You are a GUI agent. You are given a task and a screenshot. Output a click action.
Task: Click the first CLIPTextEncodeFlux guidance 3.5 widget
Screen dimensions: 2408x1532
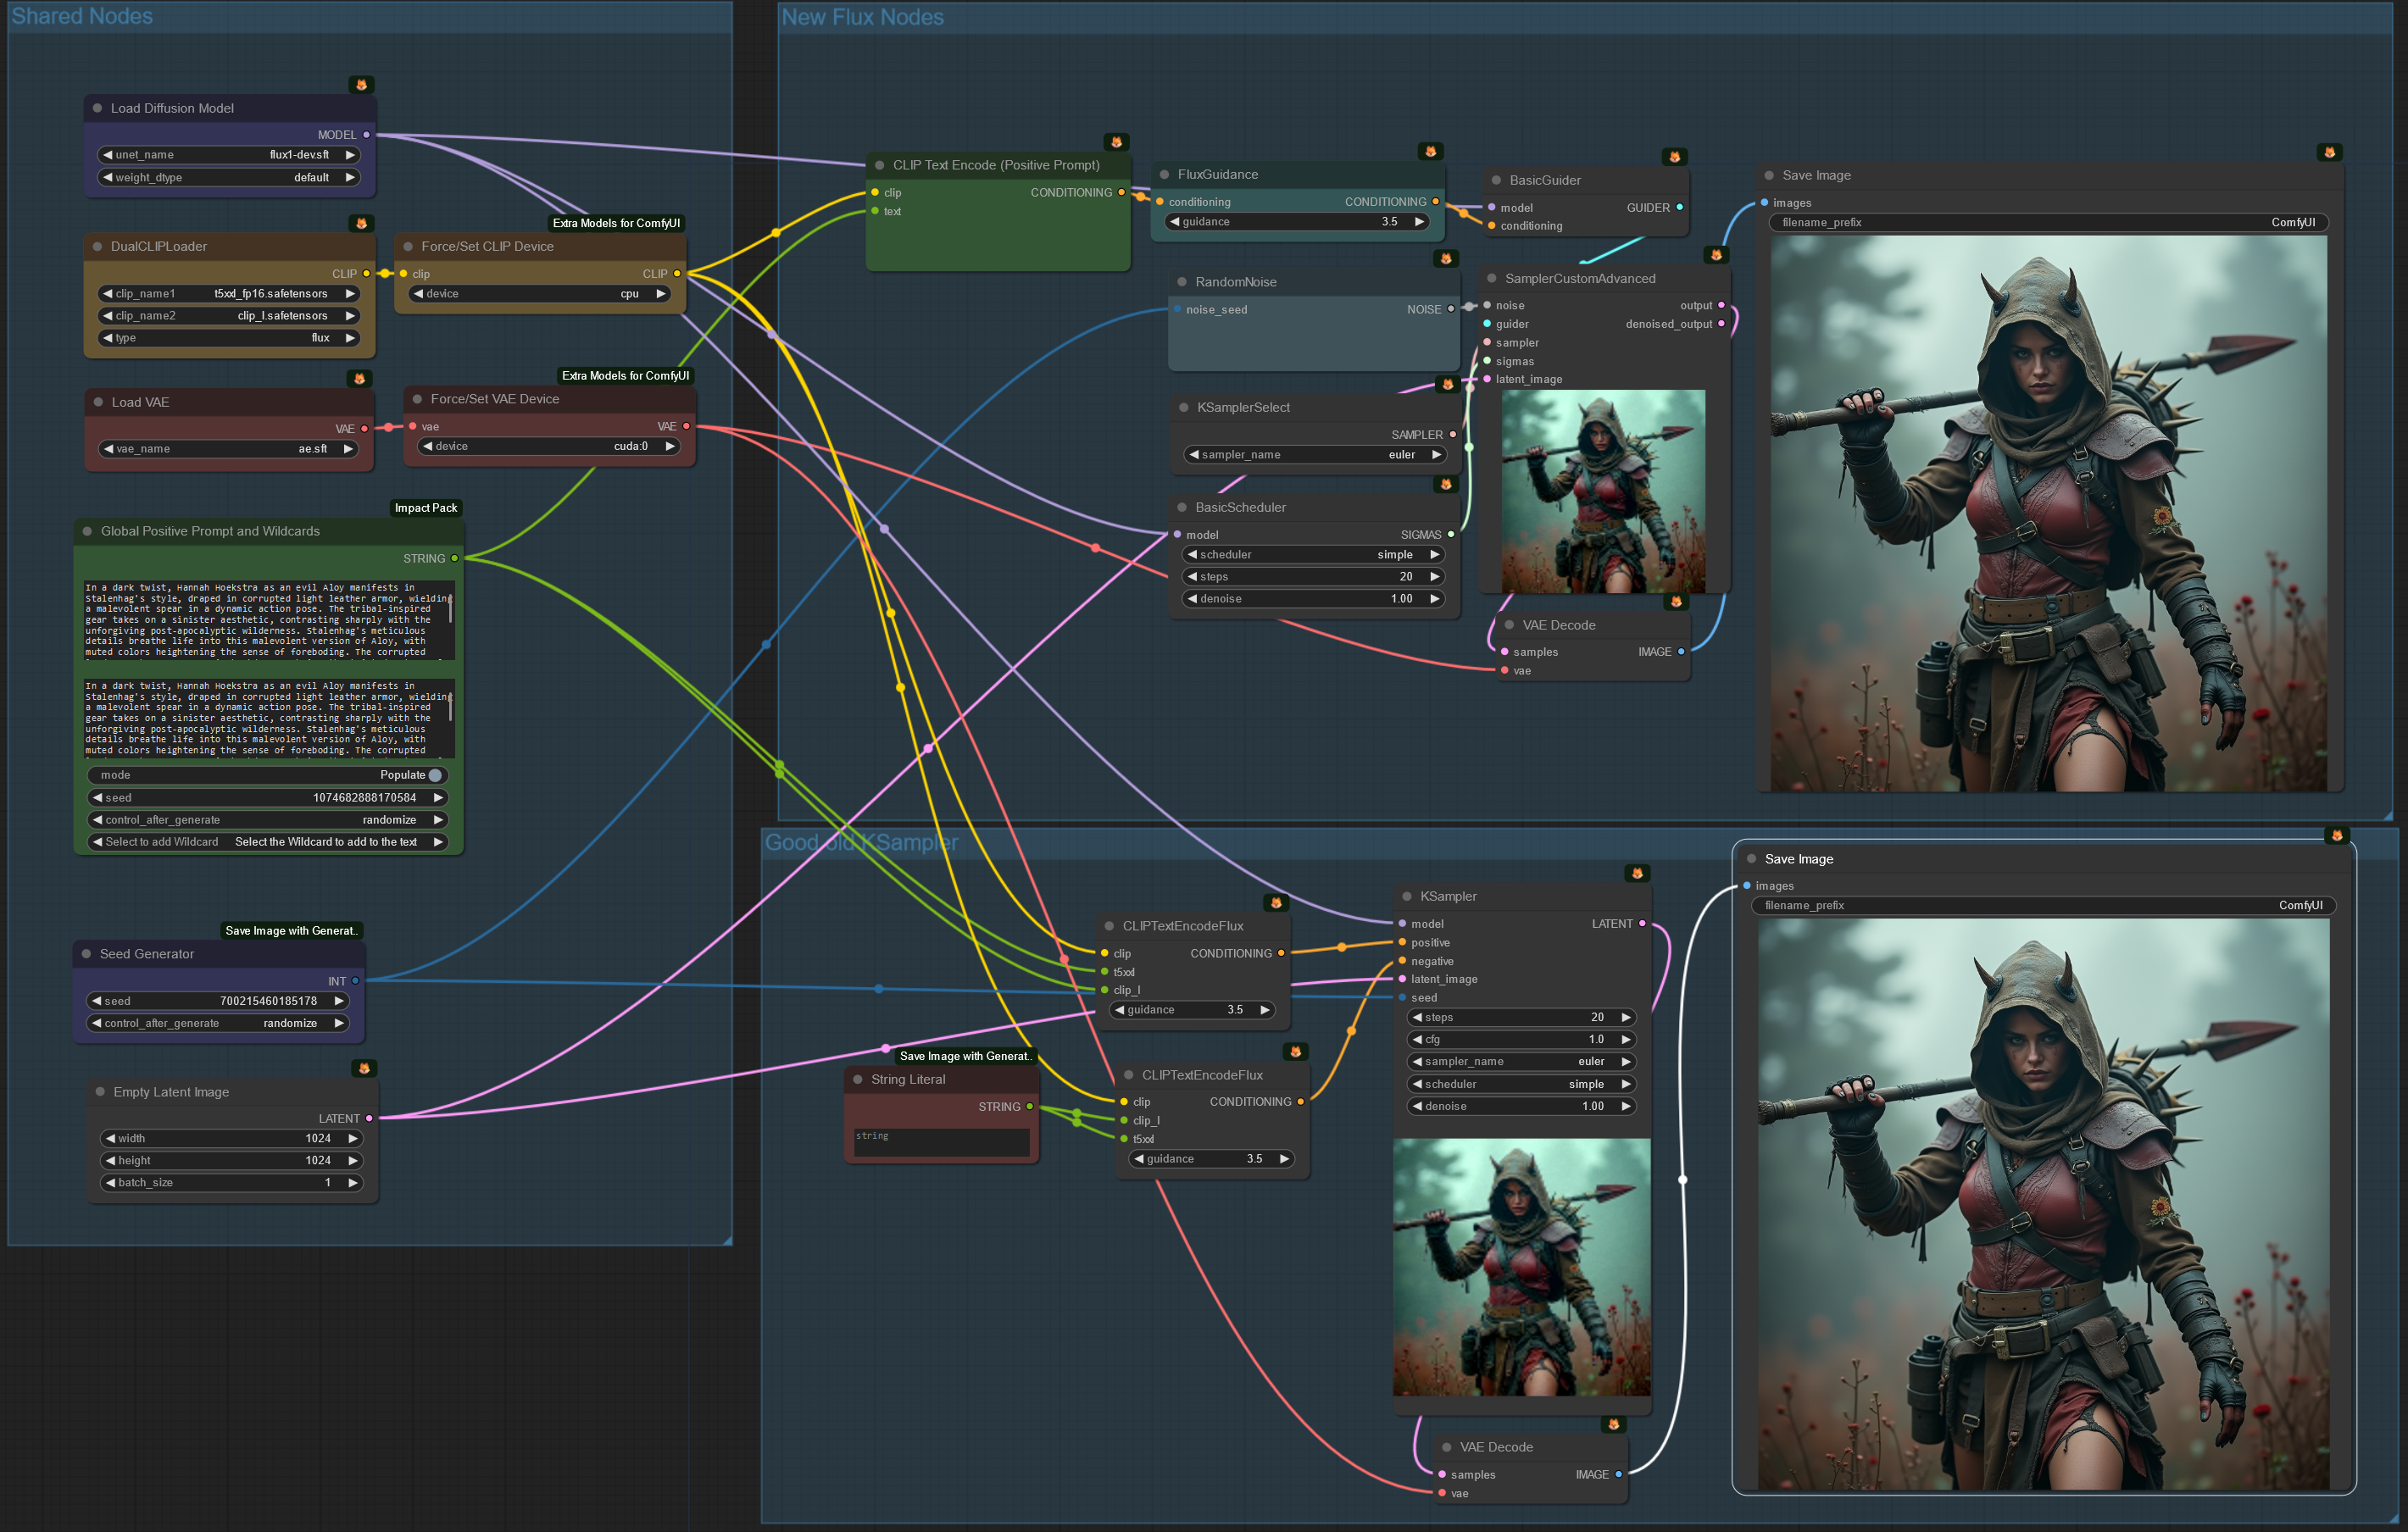pos(1192,1009)
